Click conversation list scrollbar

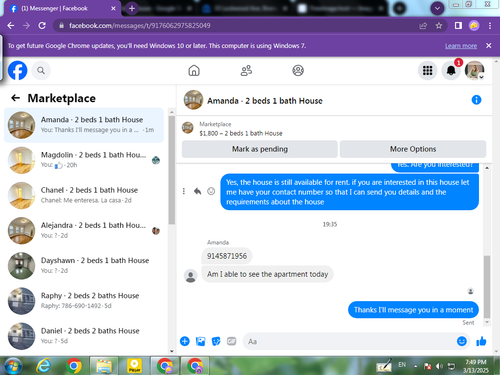[172, 170]
